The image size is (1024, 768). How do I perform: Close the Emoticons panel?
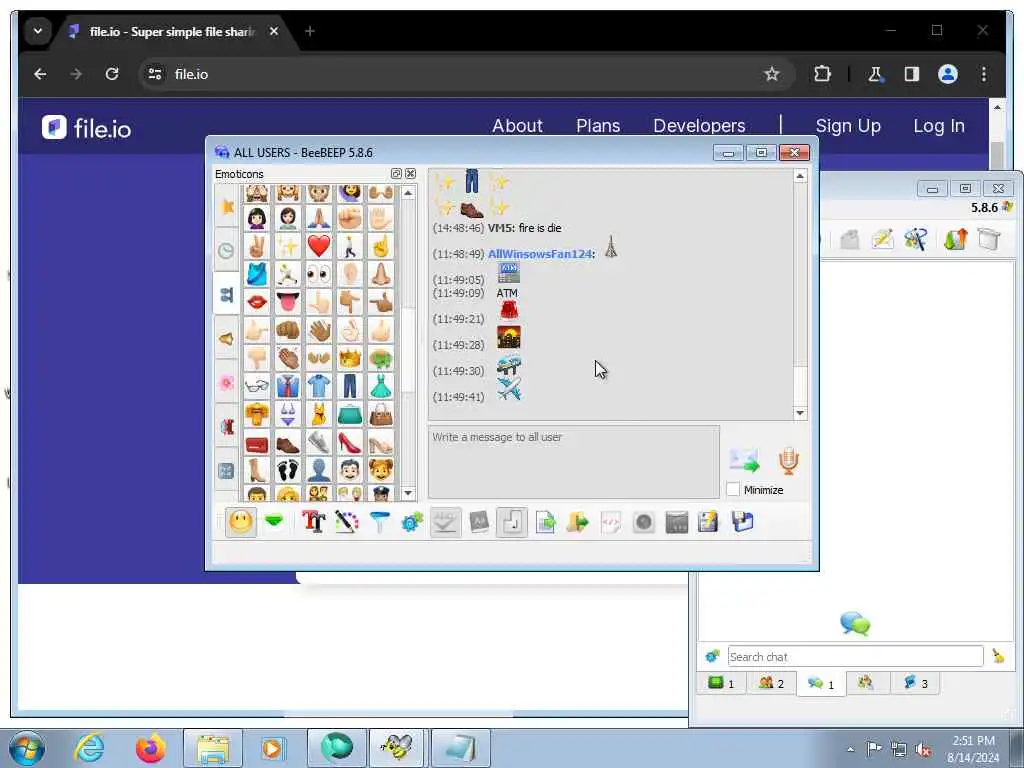click(x=410, y=174)
